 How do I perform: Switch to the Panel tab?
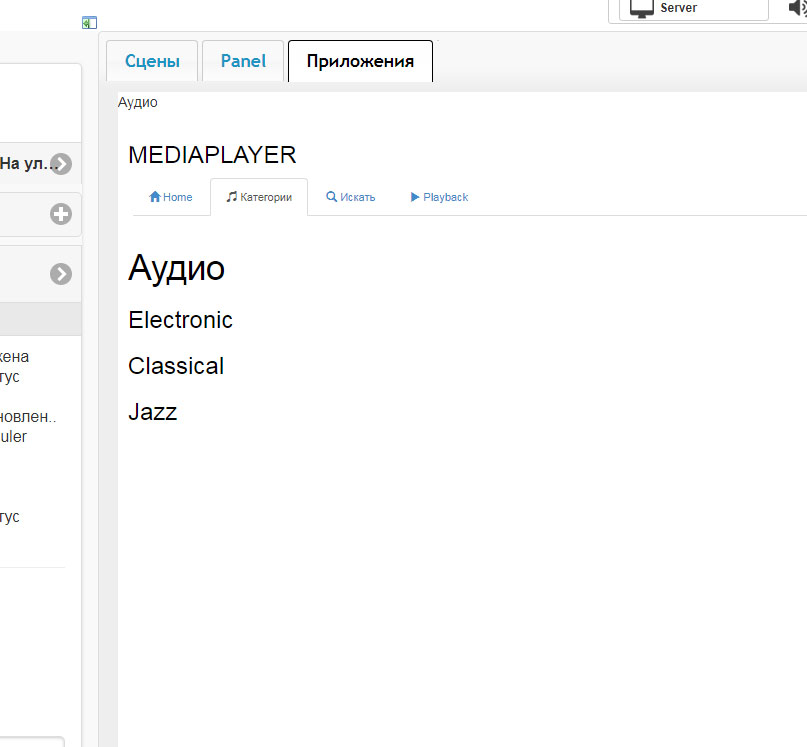click(243, 61)
